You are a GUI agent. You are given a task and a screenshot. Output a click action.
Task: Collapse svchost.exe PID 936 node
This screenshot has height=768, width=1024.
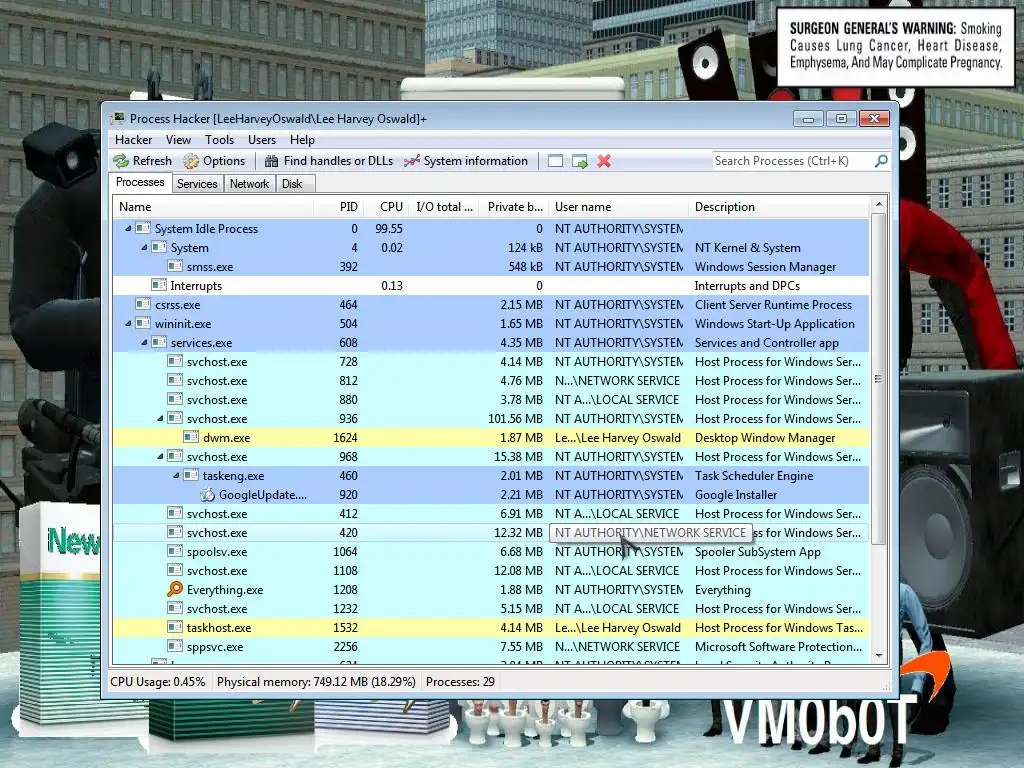[160, 418]
